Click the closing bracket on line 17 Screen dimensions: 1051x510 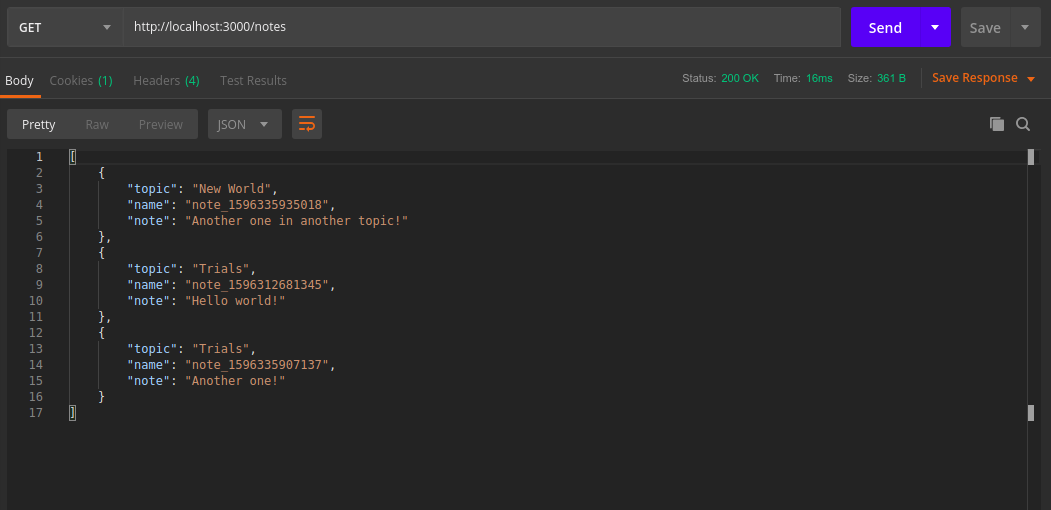(72, 413)
